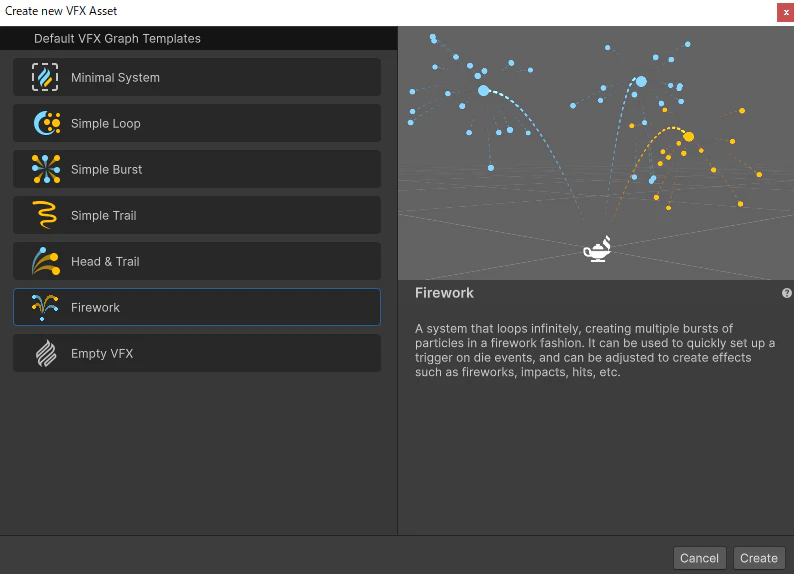Click the Head & Trail icon
Viewport: 794px width, 574px height.
pyautogui.click(x=46, y=261)
